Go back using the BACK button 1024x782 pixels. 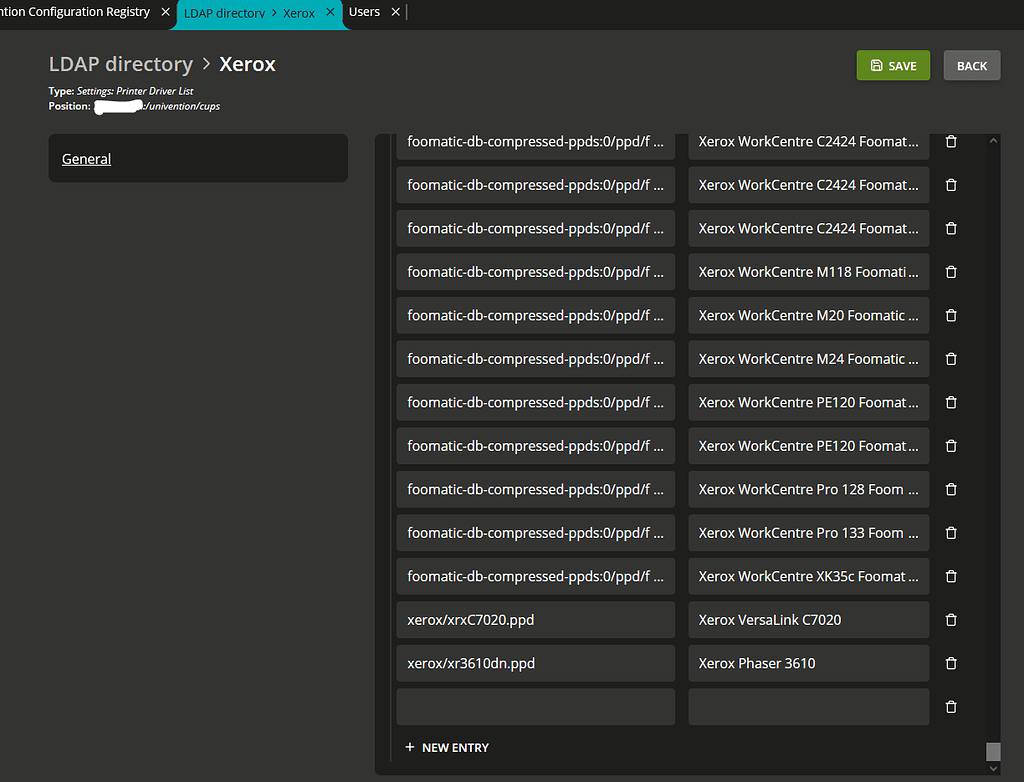tap(971, 66)
